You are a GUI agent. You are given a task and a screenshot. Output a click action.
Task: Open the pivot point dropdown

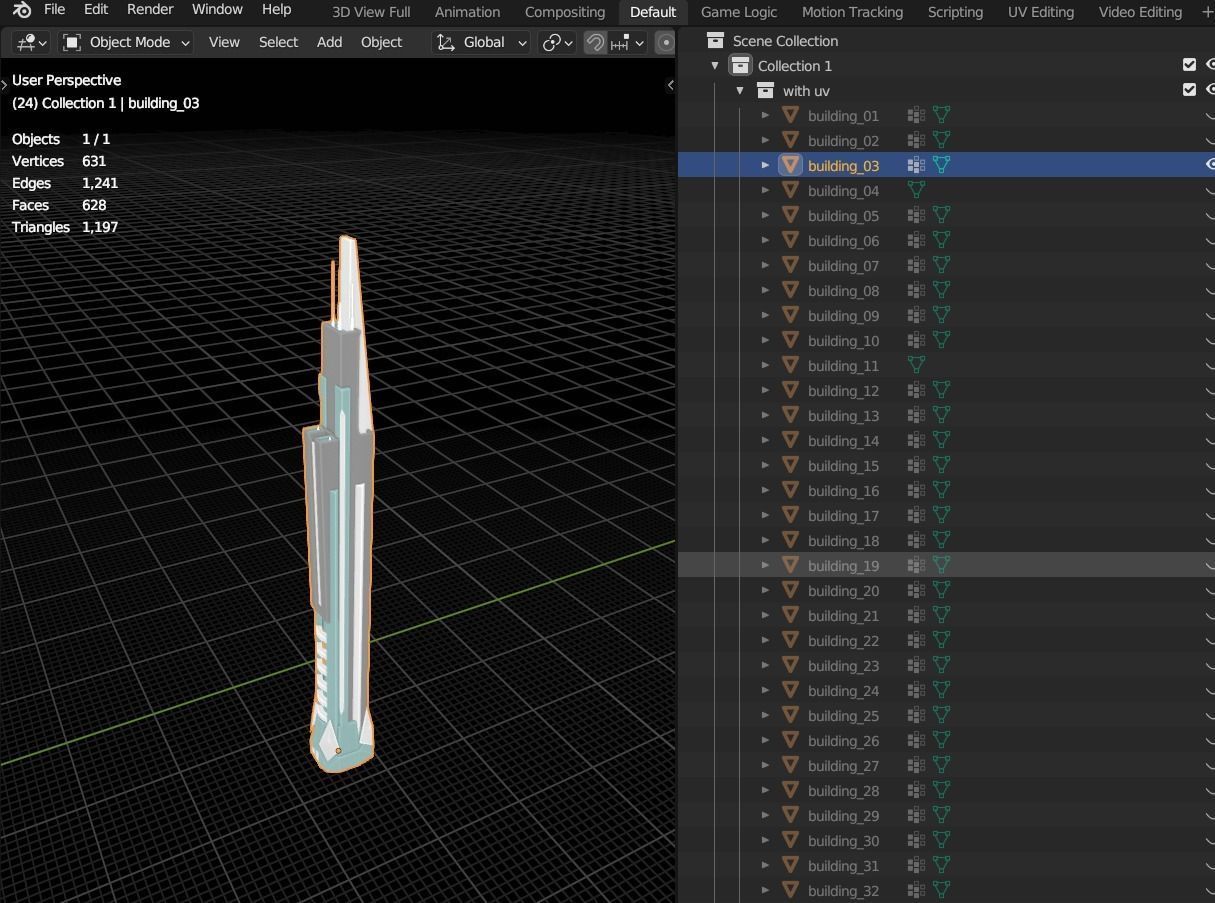pos(557,42)
